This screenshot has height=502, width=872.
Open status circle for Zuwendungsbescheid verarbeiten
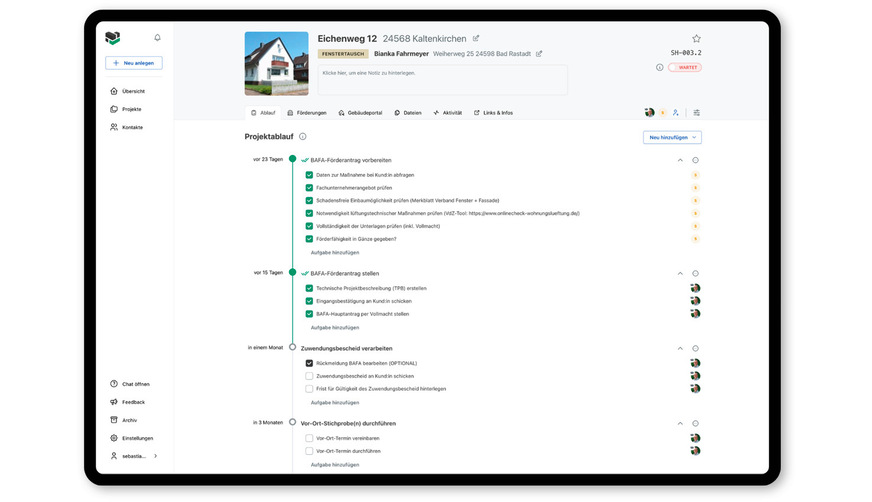tap(695, 349)
